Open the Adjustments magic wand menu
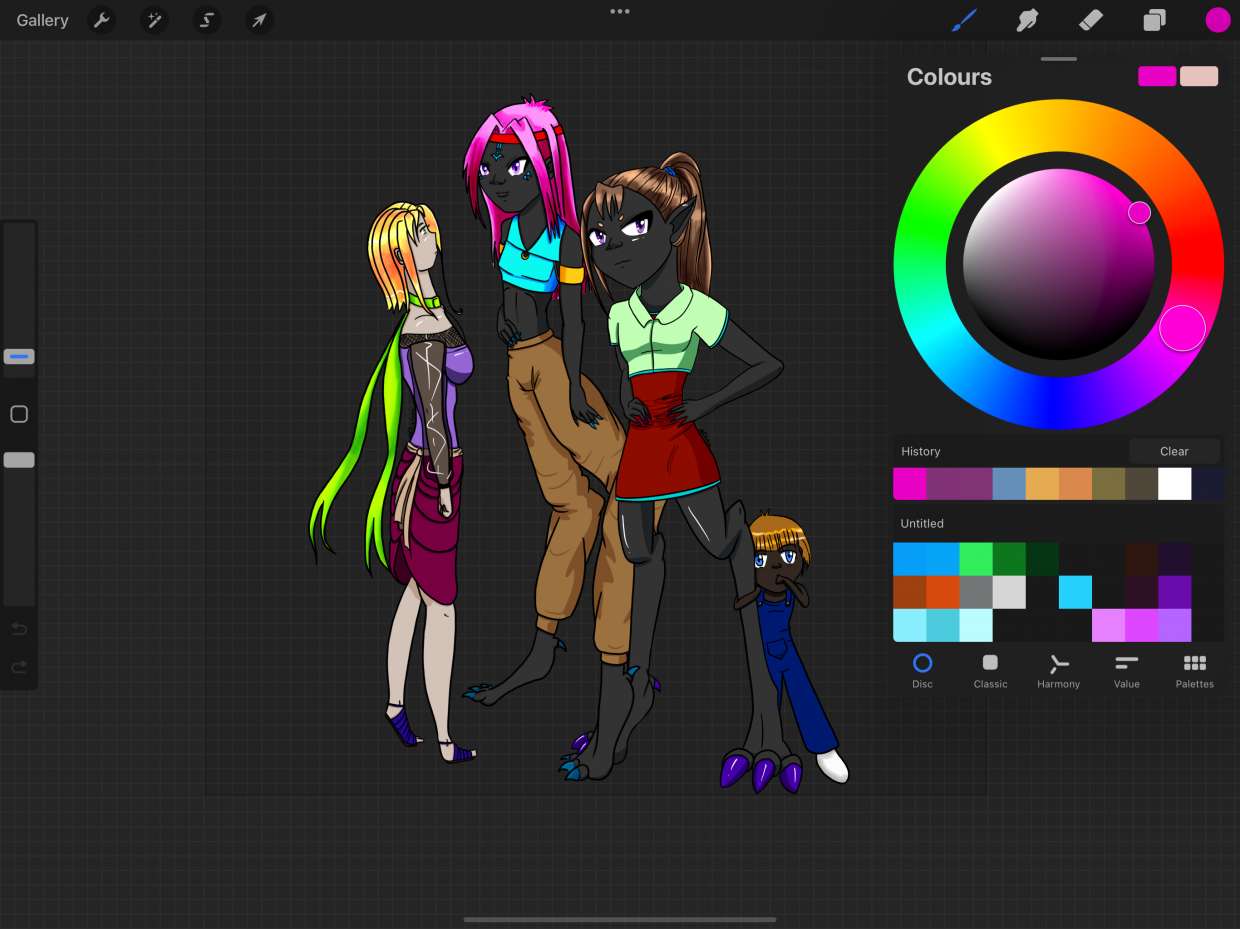This screenshot has height=929, width=1240. pos(154,20)
